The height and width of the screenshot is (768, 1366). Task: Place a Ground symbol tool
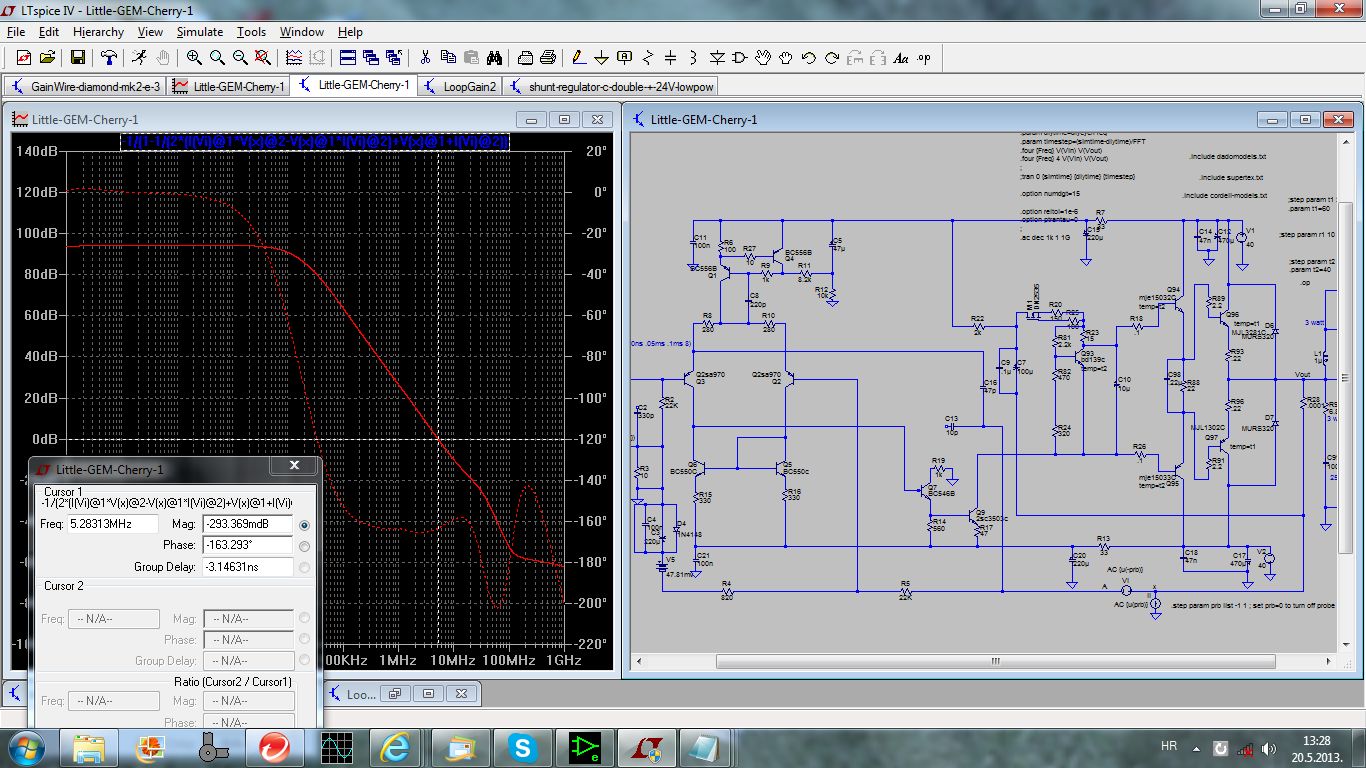pos(602,58)
